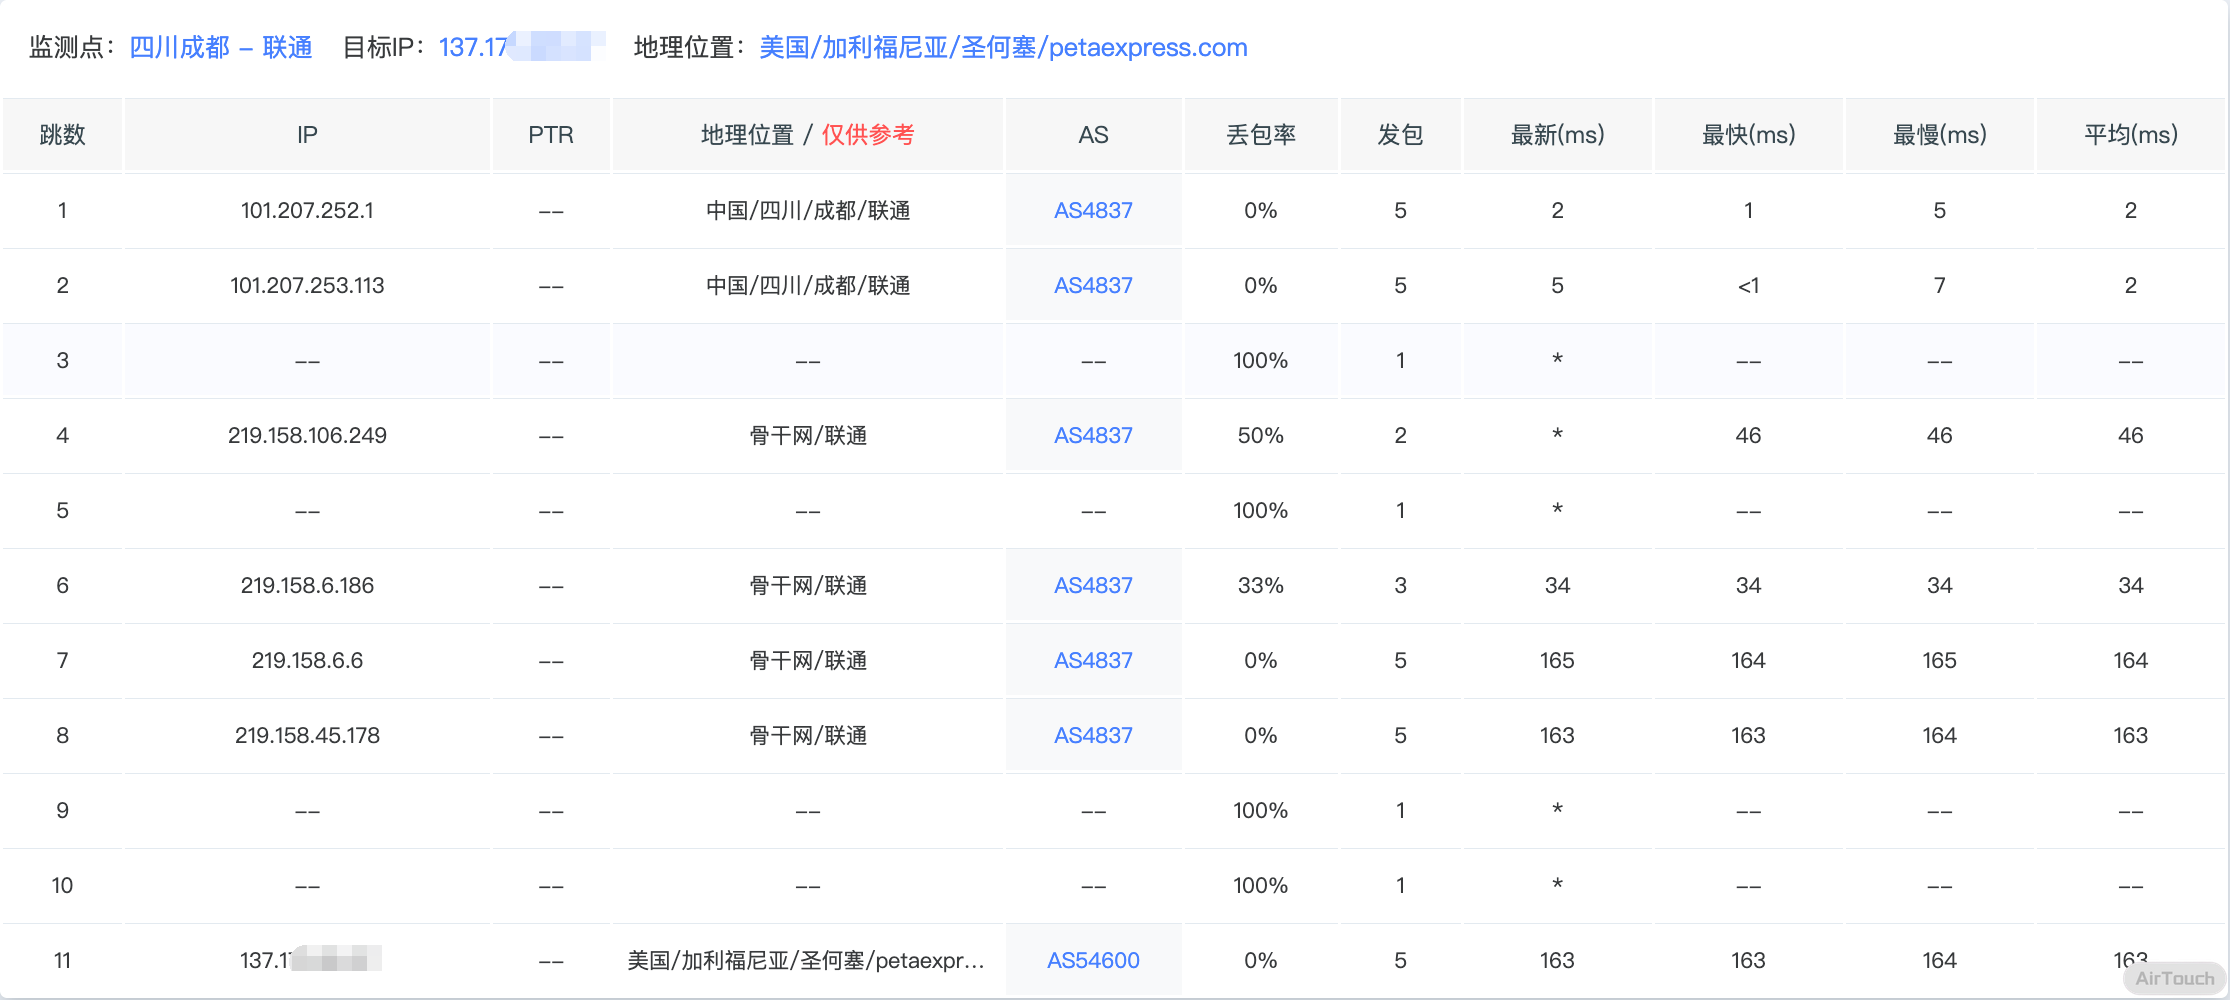Open the AS4837 link for IP 101.207.253.113

pos(1093,285)
